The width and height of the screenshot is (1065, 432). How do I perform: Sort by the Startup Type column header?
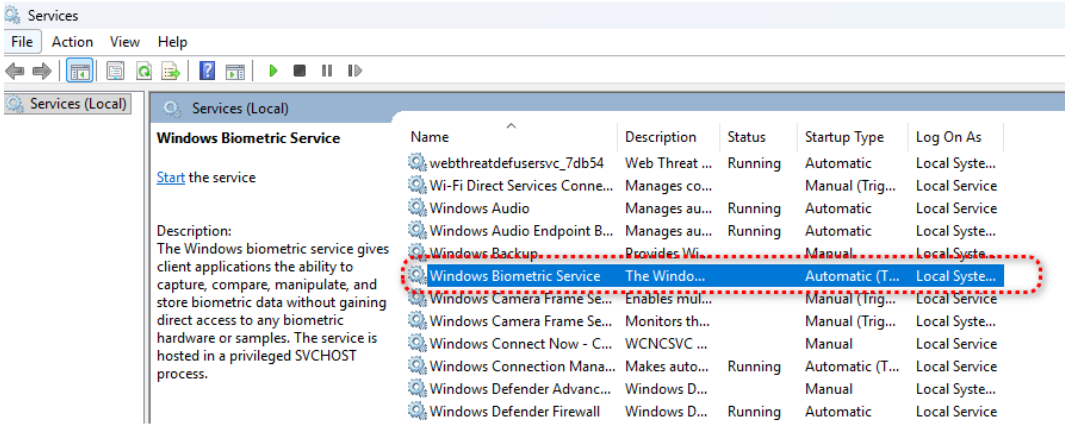coord(852,137)
